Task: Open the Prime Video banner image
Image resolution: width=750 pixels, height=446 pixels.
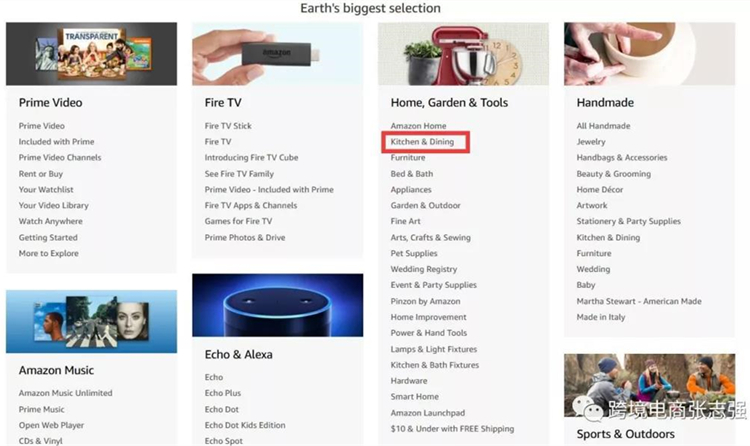Action: click(91, 54)
